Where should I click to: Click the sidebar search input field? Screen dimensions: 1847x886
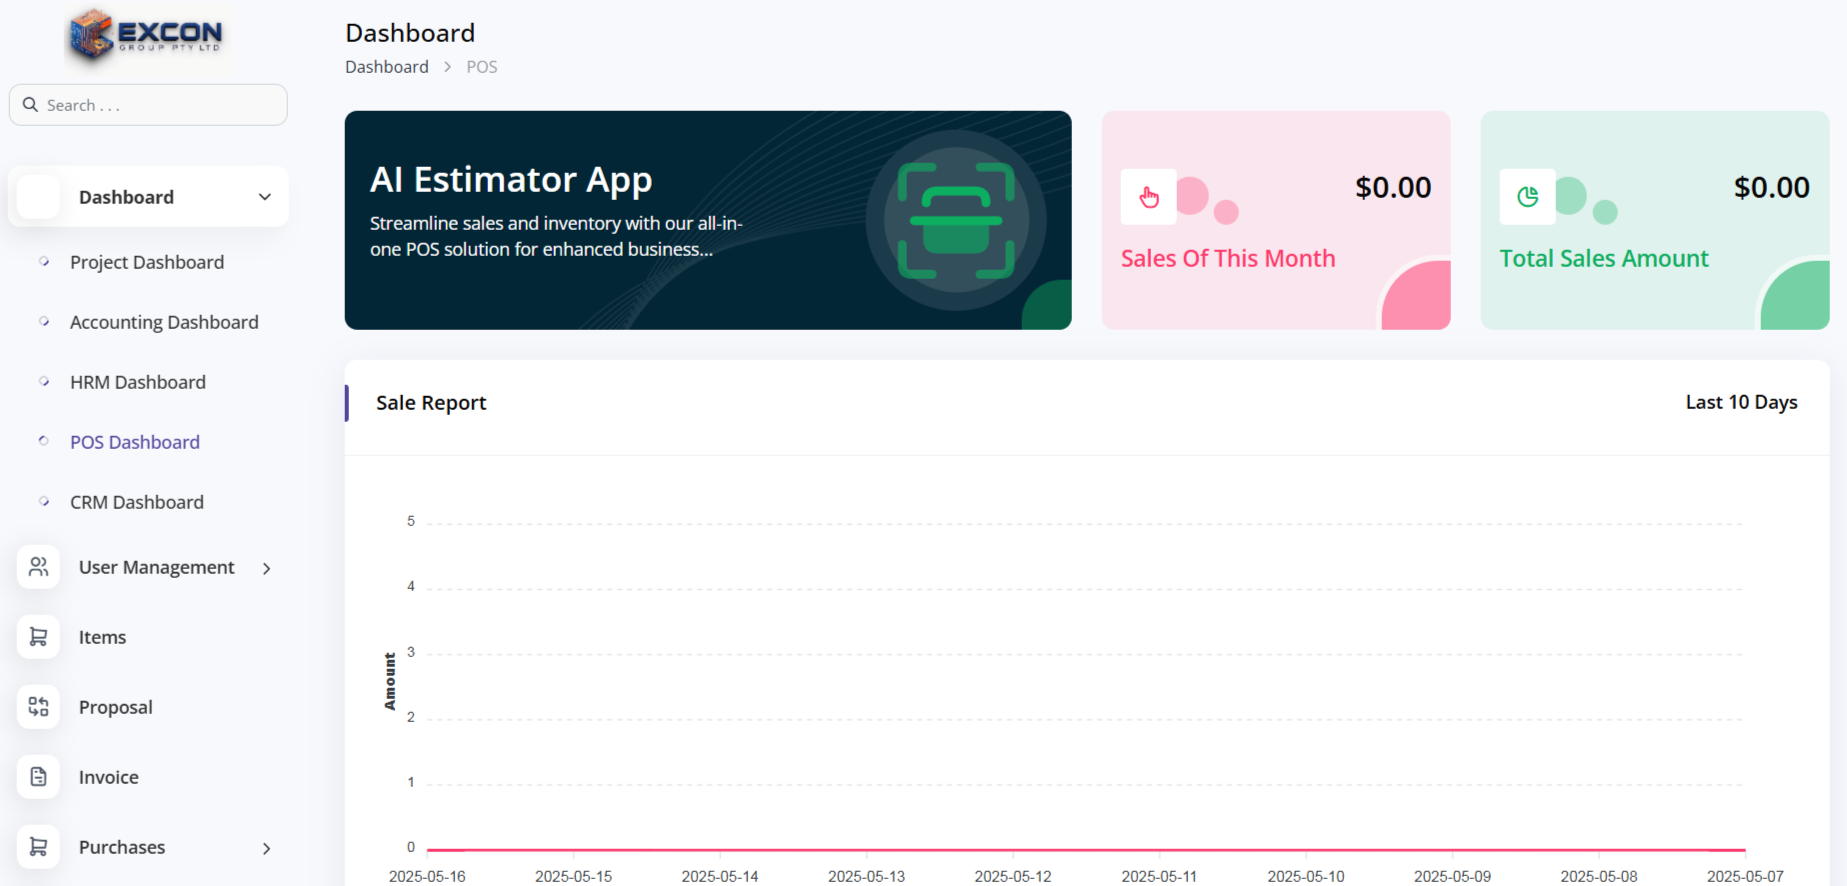160,105
